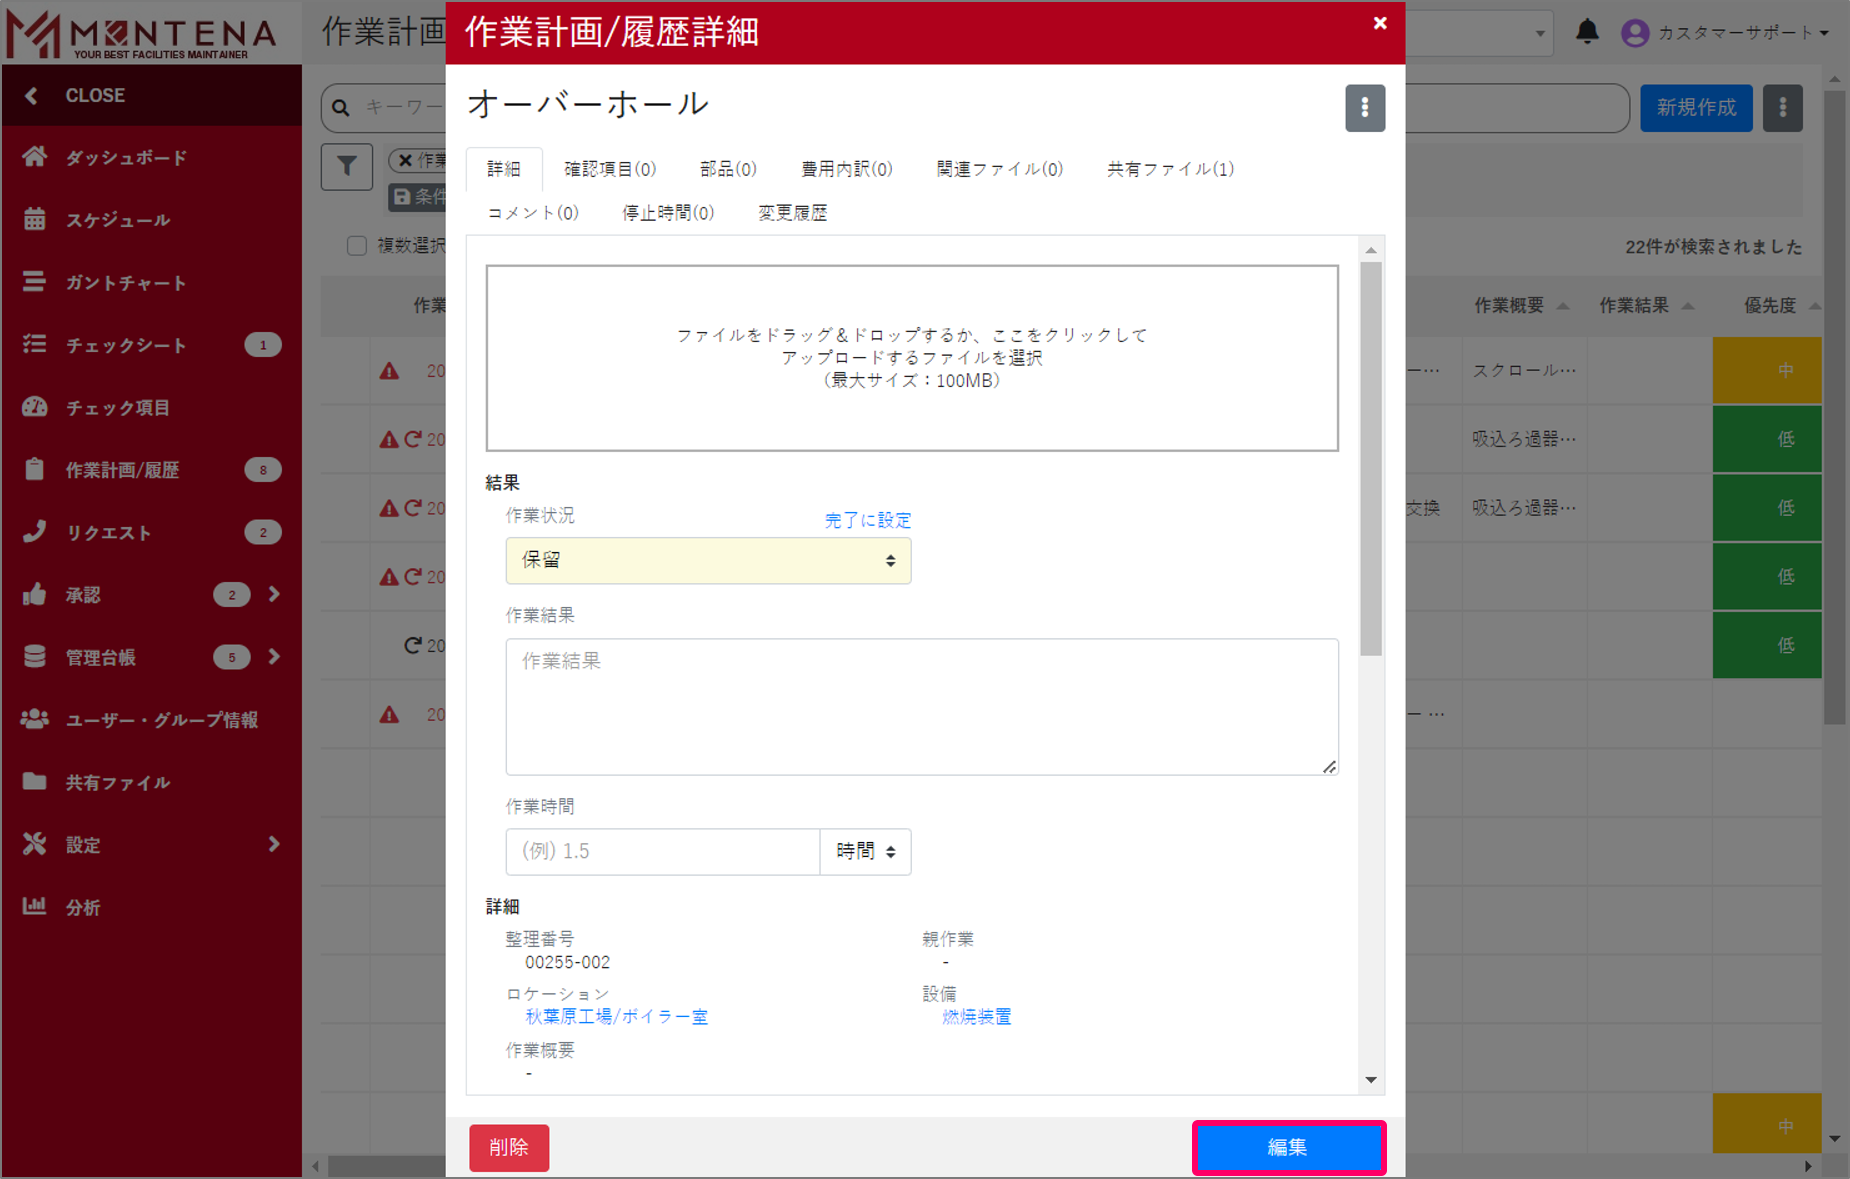Viewport: 1850px width, 1179px height.
Task: Click the 完了に設定 link
Action: [867, 520]
